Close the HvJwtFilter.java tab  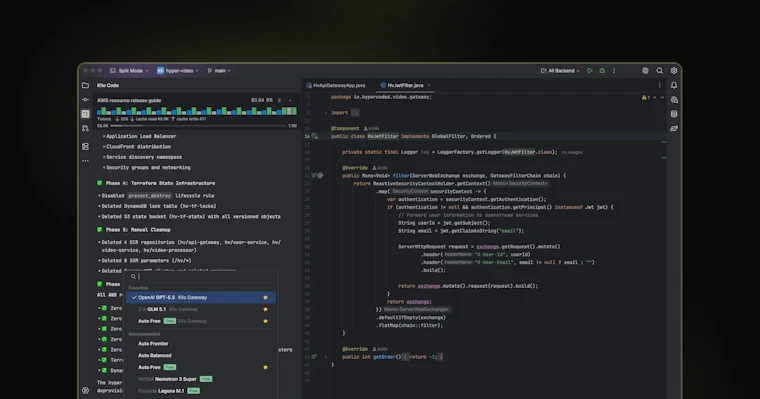(428, 85)
